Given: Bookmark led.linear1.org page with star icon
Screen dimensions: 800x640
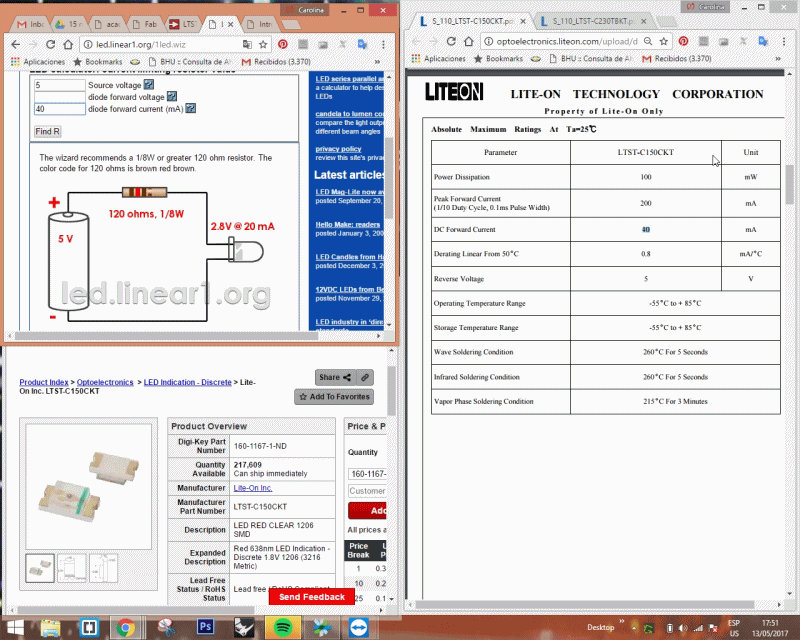Looking at the screenshot, I should pyautogui.click(x=263, y=44).
